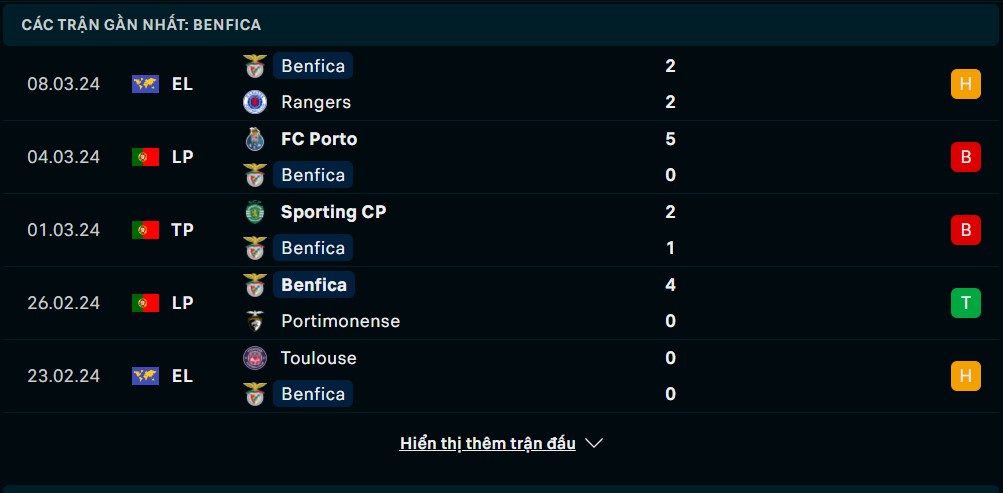Viewport: 1003px width, 493px height.
Task: Click the Europe flag icon beside 08.03.24
Action: [145, 84]
